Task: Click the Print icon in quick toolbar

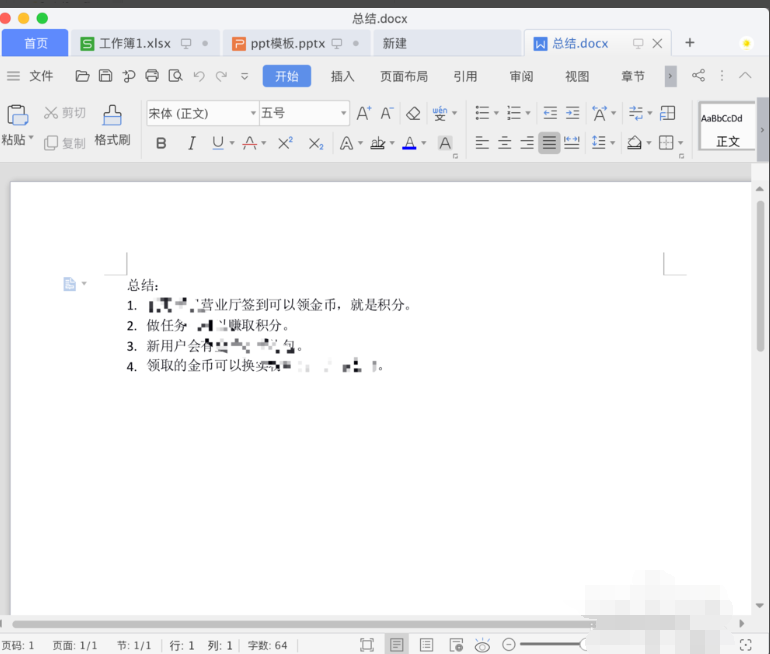Action: (x=152, y=76)
